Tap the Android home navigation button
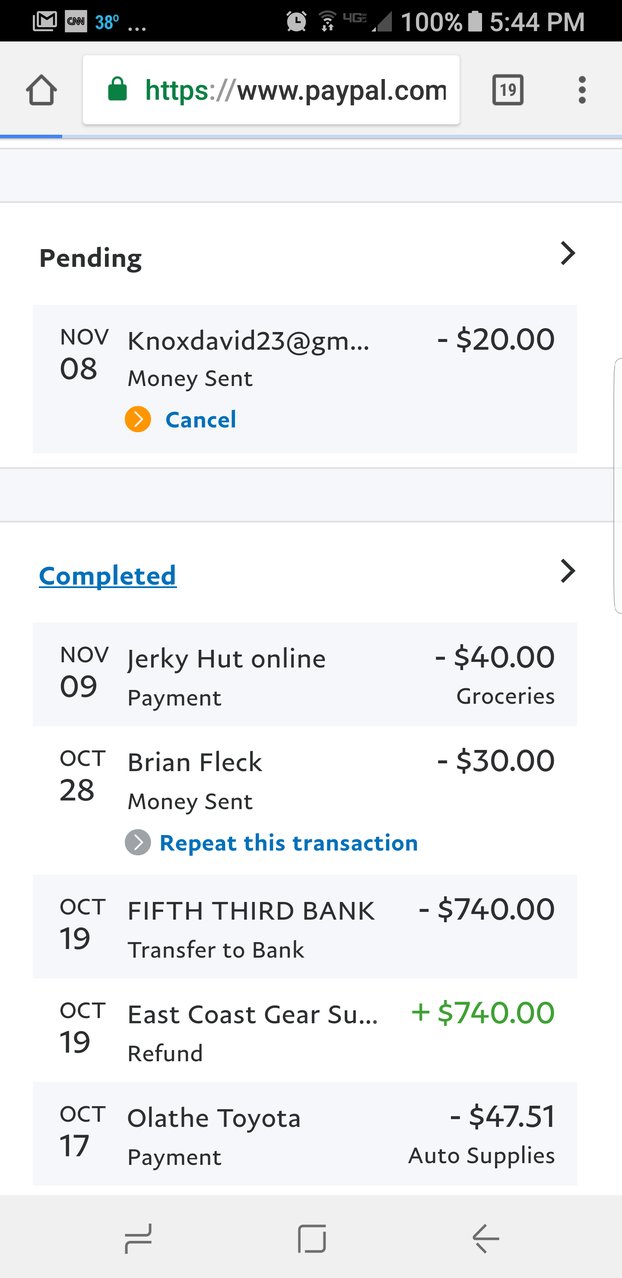 coord(312,1240)
